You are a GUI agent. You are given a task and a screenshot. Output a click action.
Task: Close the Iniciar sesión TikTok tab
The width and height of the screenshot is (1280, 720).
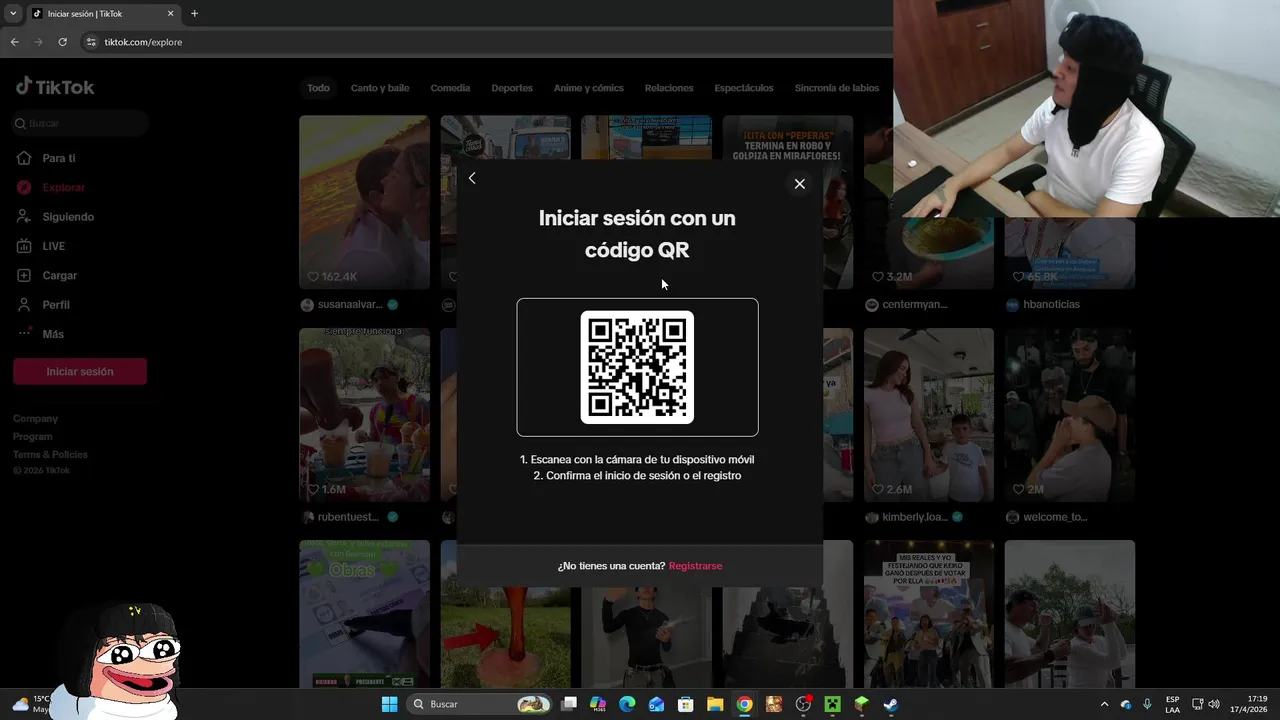coord(170,14)
